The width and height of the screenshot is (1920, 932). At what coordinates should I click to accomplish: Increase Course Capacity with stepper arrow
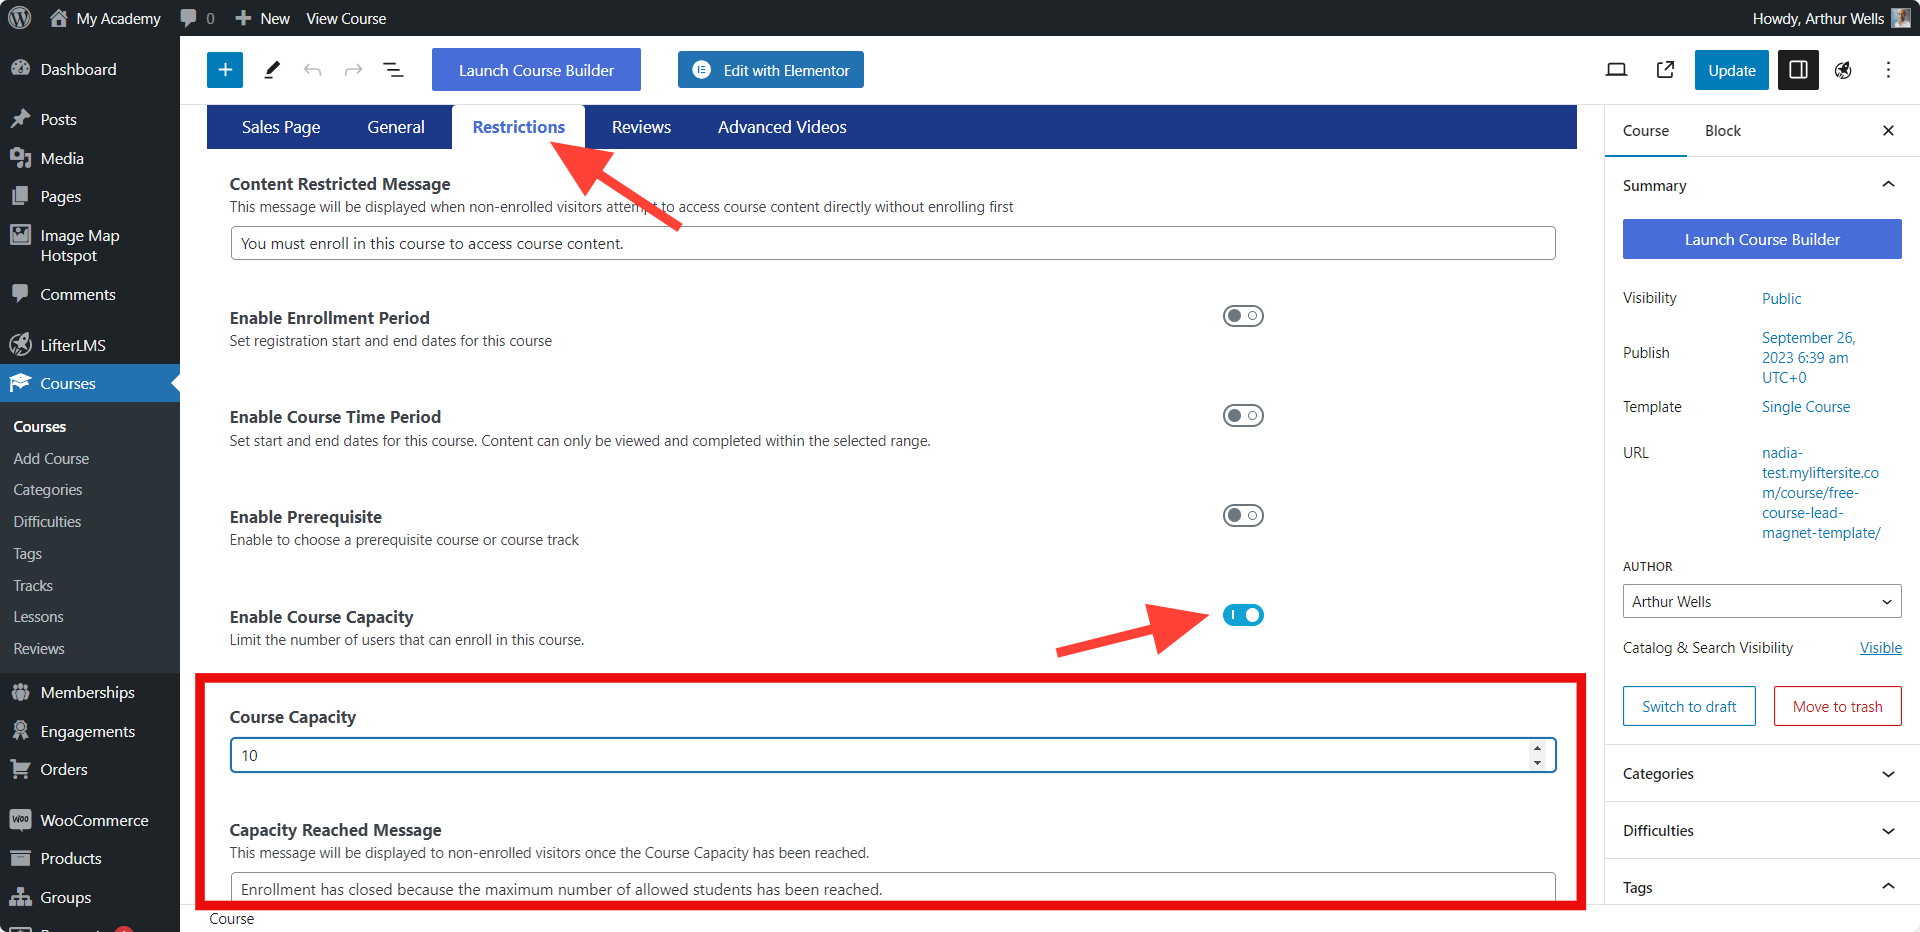coord(1537,748)
